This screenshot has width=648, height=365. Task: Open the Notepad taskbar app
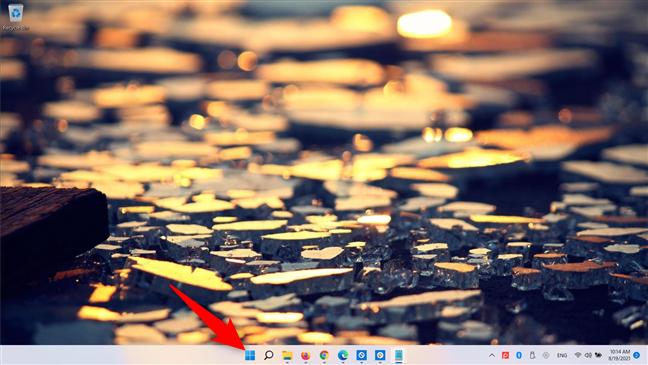[398, 355]
